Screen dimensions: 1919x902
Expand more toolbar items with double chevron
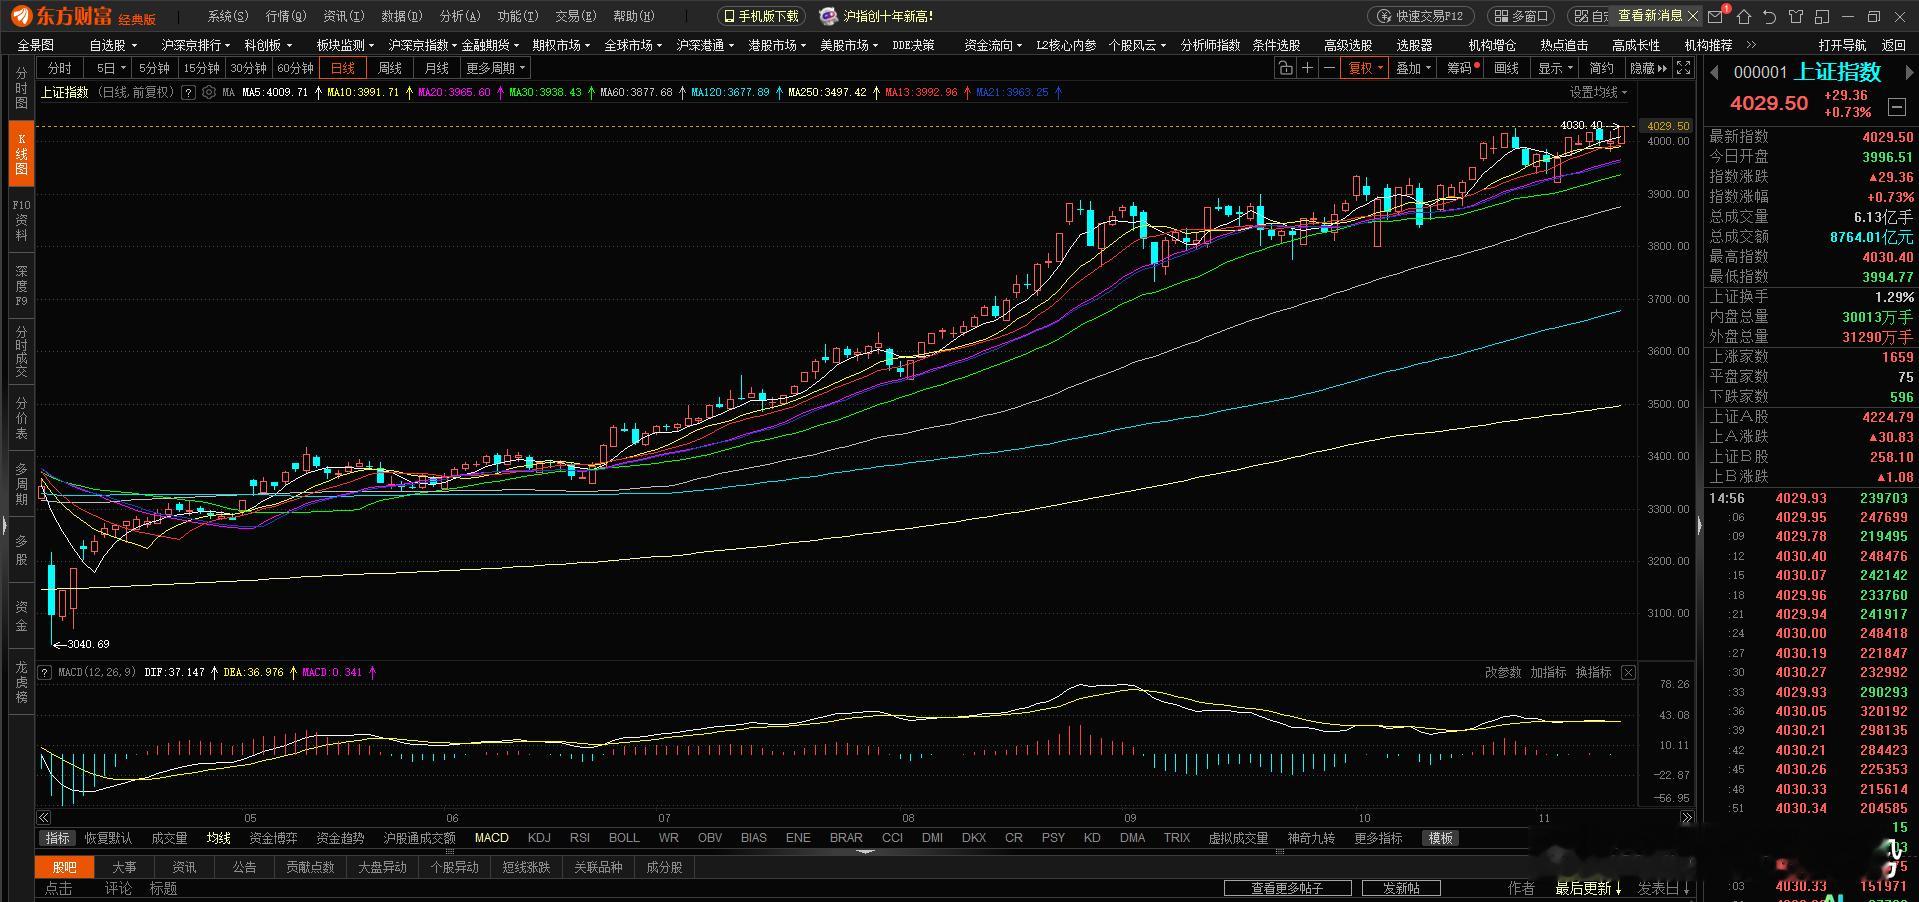point(1751,45)
